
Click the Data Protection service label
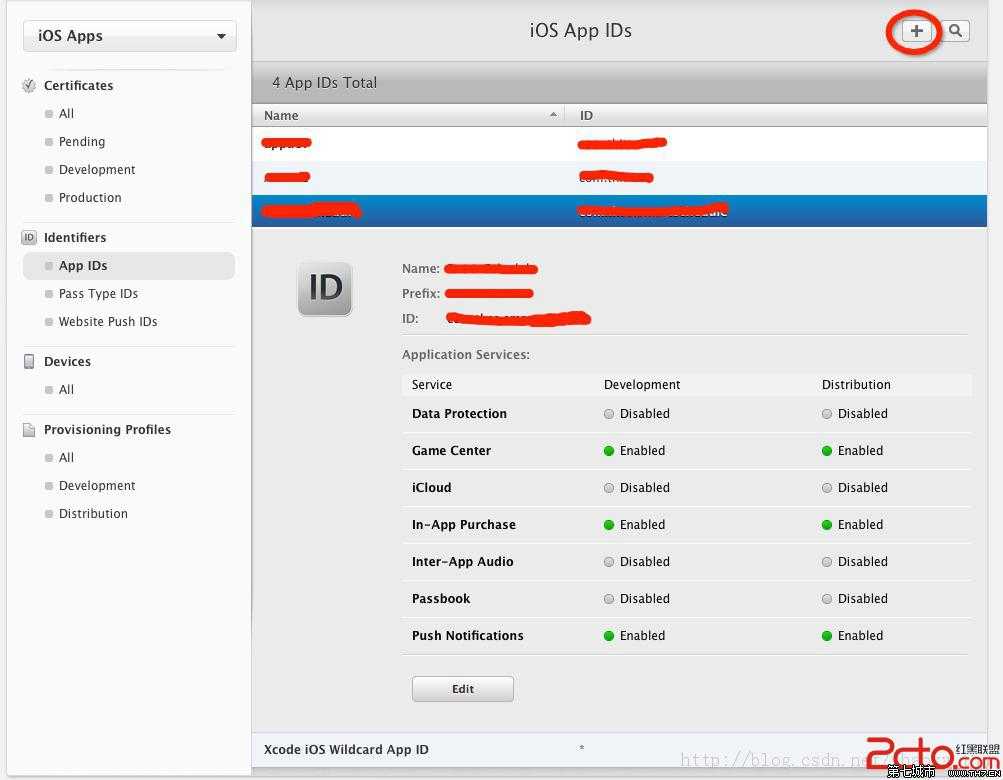459,414
